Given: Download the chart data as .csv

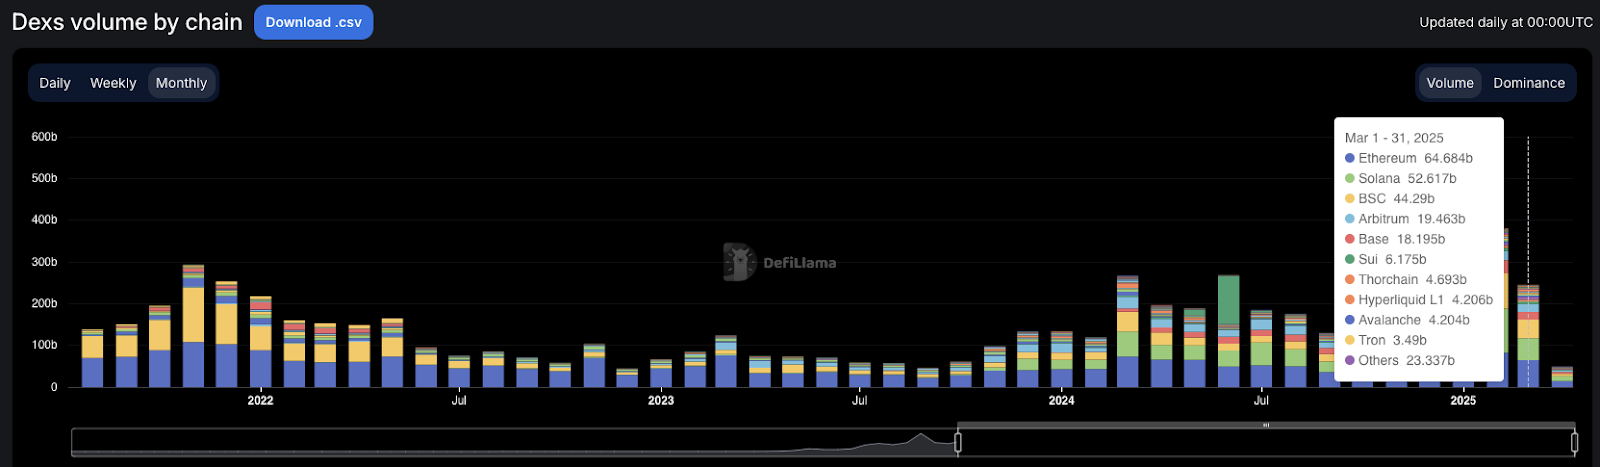Looking at the screenshot, I should [x=313, y=22].
